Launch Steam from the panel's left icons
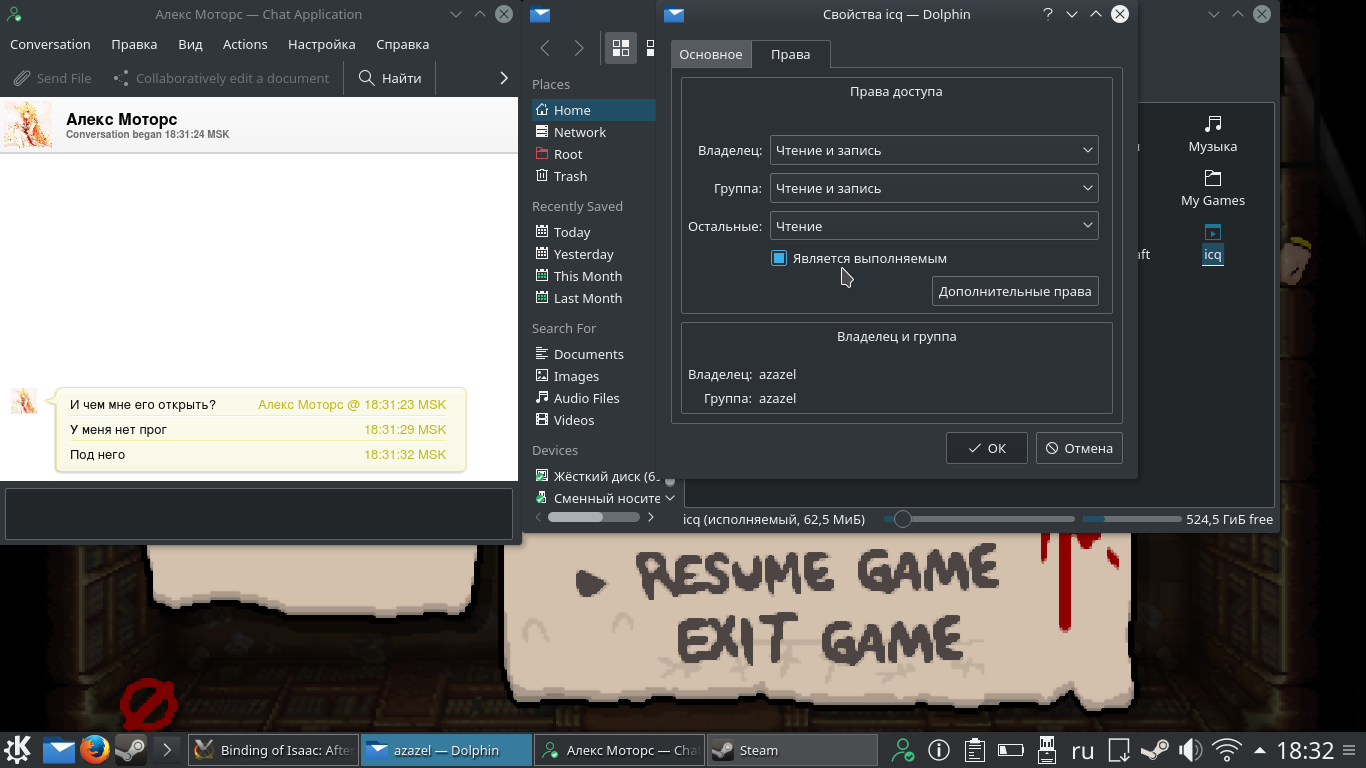 [130, 749]
